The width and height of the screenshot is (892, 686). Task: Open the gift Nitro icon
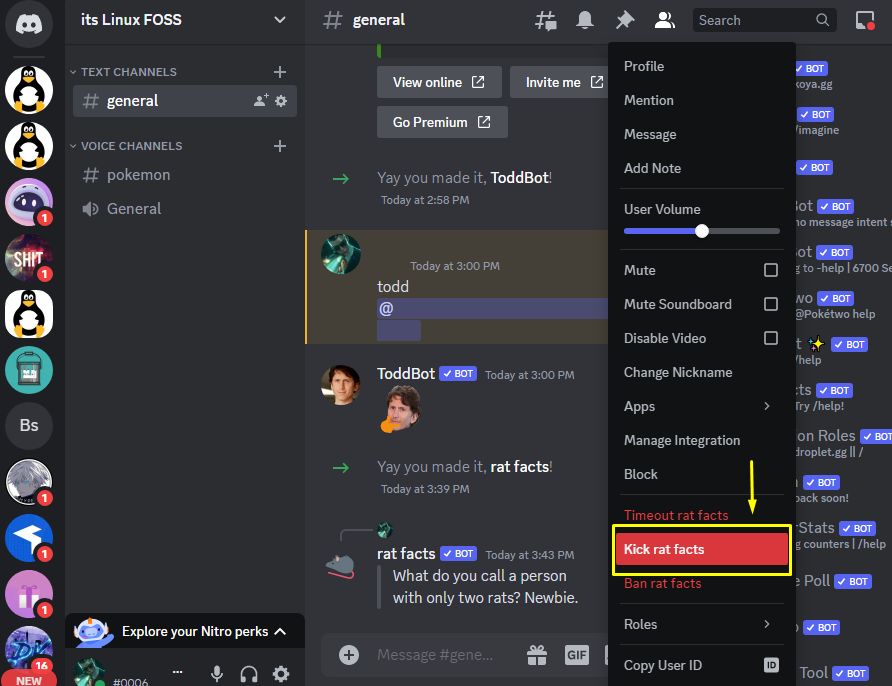536,655
